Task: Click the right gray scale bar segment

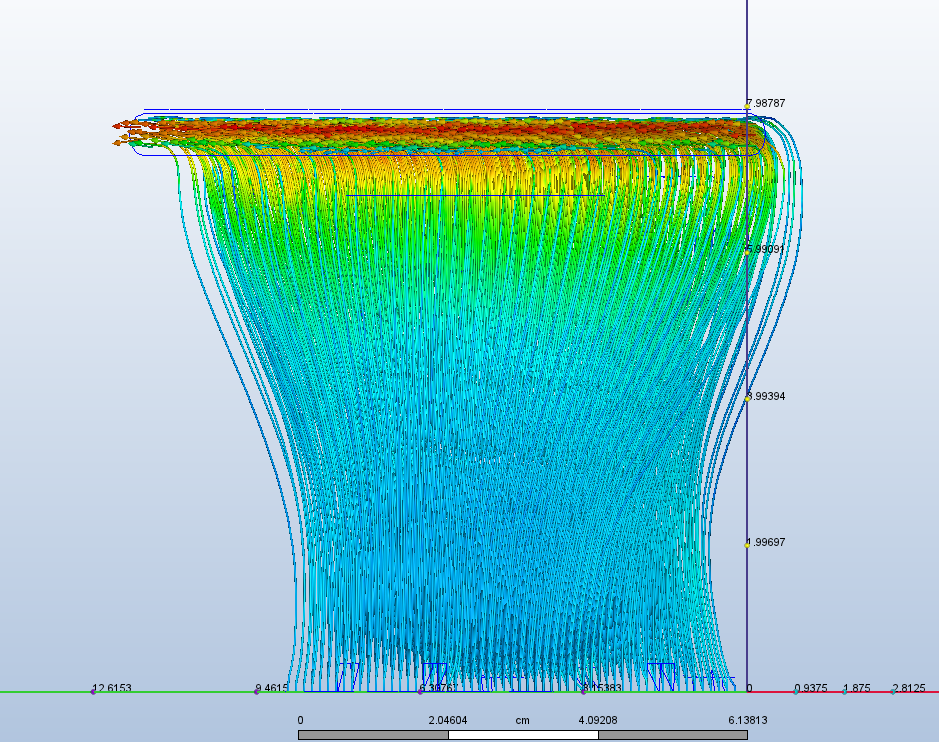Action: pos(673,735)
